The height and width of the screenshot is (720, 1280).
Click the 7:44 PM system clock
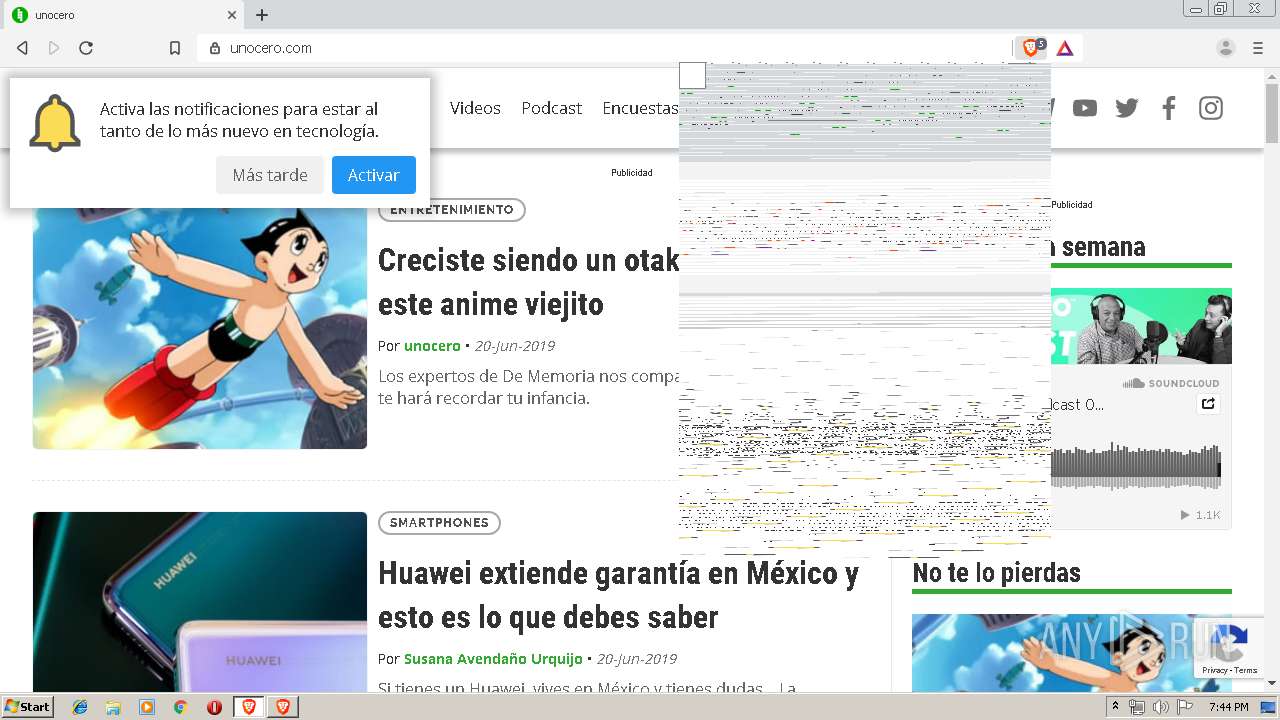1228,707
